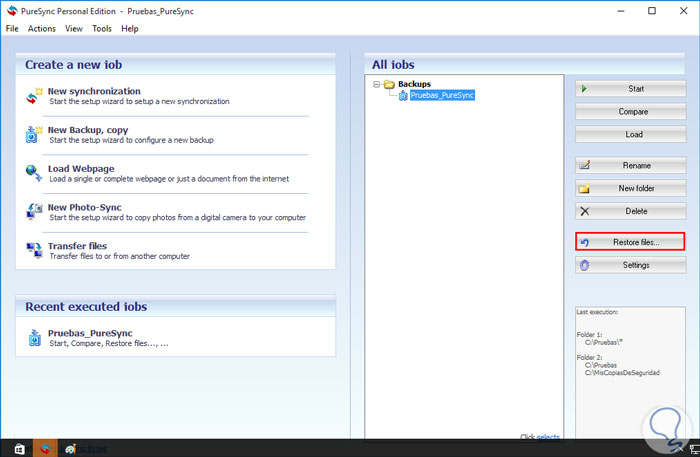Screen dimensions: 700x457
Task: Click the New synchronization link
Action: [x=94, y=91]
